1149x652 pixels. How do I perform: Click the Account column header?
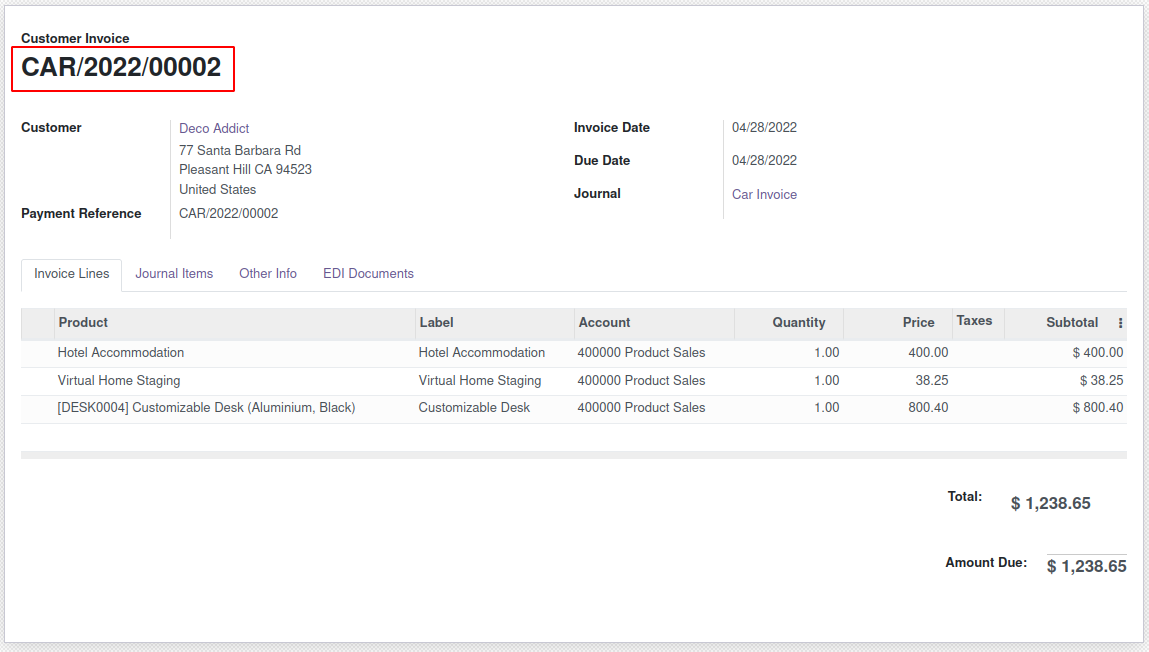[x=604, y=323]
